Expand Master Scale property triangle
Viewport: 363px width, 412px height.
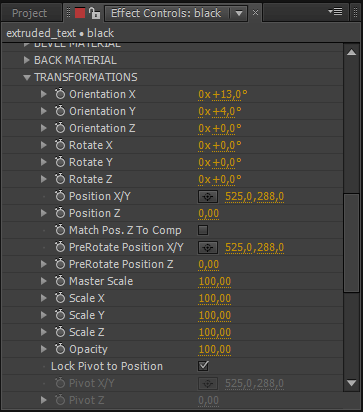coord(44,281)
